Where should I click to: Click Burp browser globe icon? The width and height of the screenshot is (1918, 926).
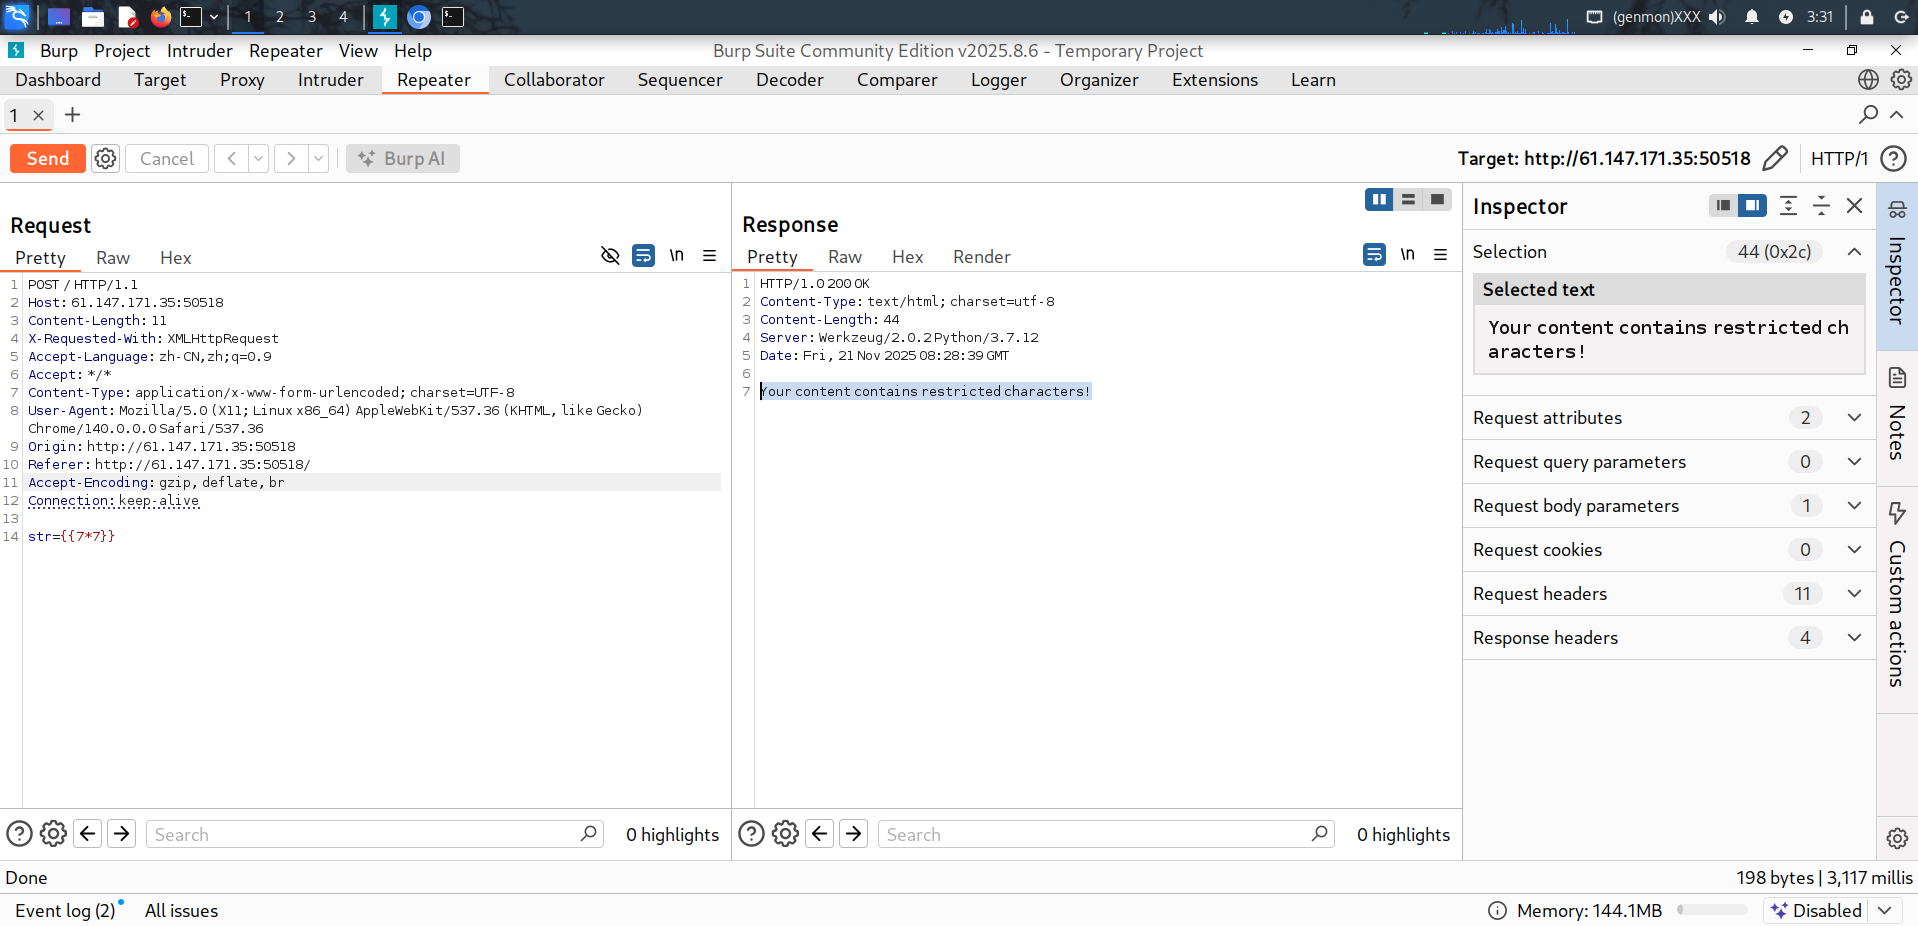point(1868,79)
